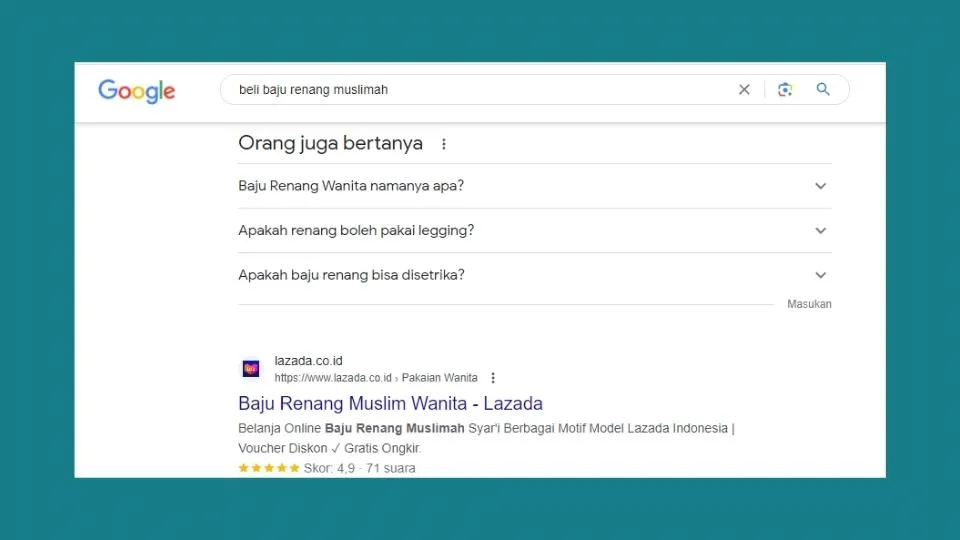Click question text Apakah baju renang bisa disetrika?

351,275
